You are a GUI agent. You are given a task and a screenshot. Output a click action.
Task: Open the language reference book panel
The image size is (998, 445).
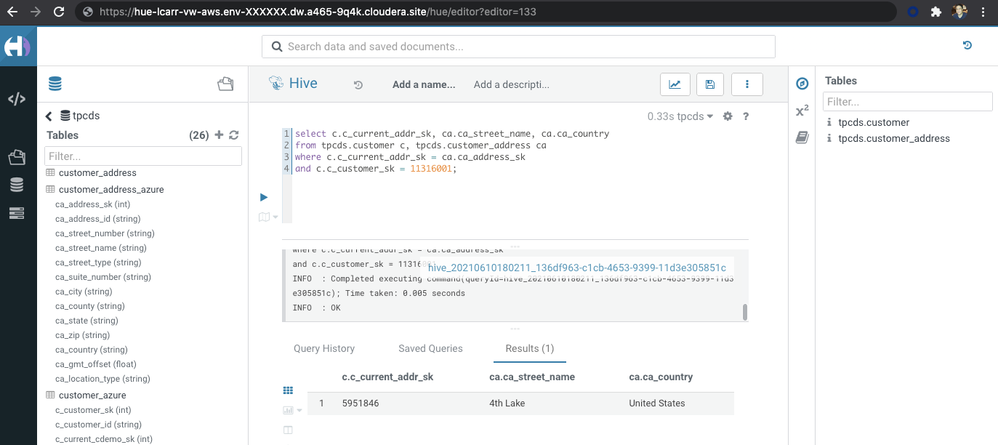pyautogui.click(x=802, y=138)
